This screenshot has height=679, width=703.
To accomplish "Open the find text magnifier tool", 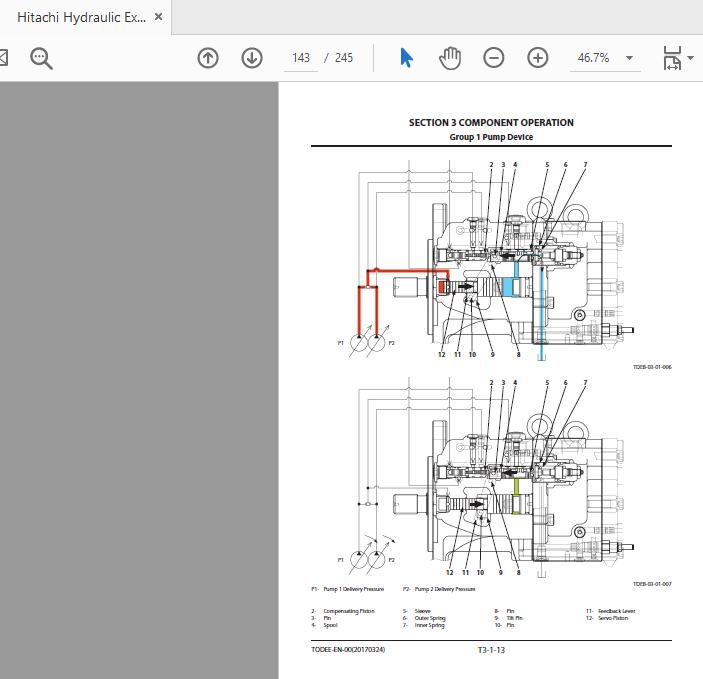I will click(41, 58).
